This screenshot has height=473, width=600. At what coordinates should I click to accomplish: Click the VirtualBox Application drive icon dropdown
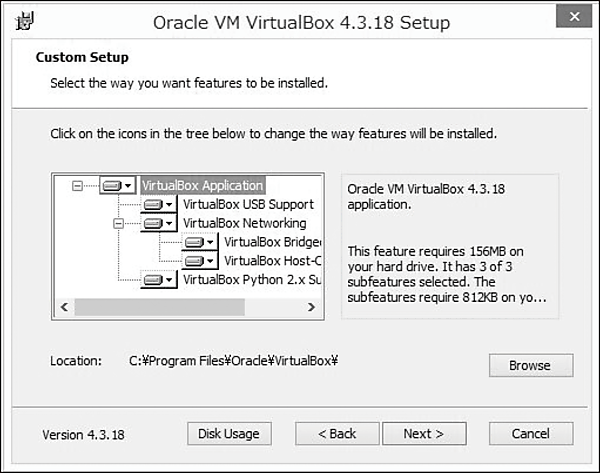click(x=117, y=185)
